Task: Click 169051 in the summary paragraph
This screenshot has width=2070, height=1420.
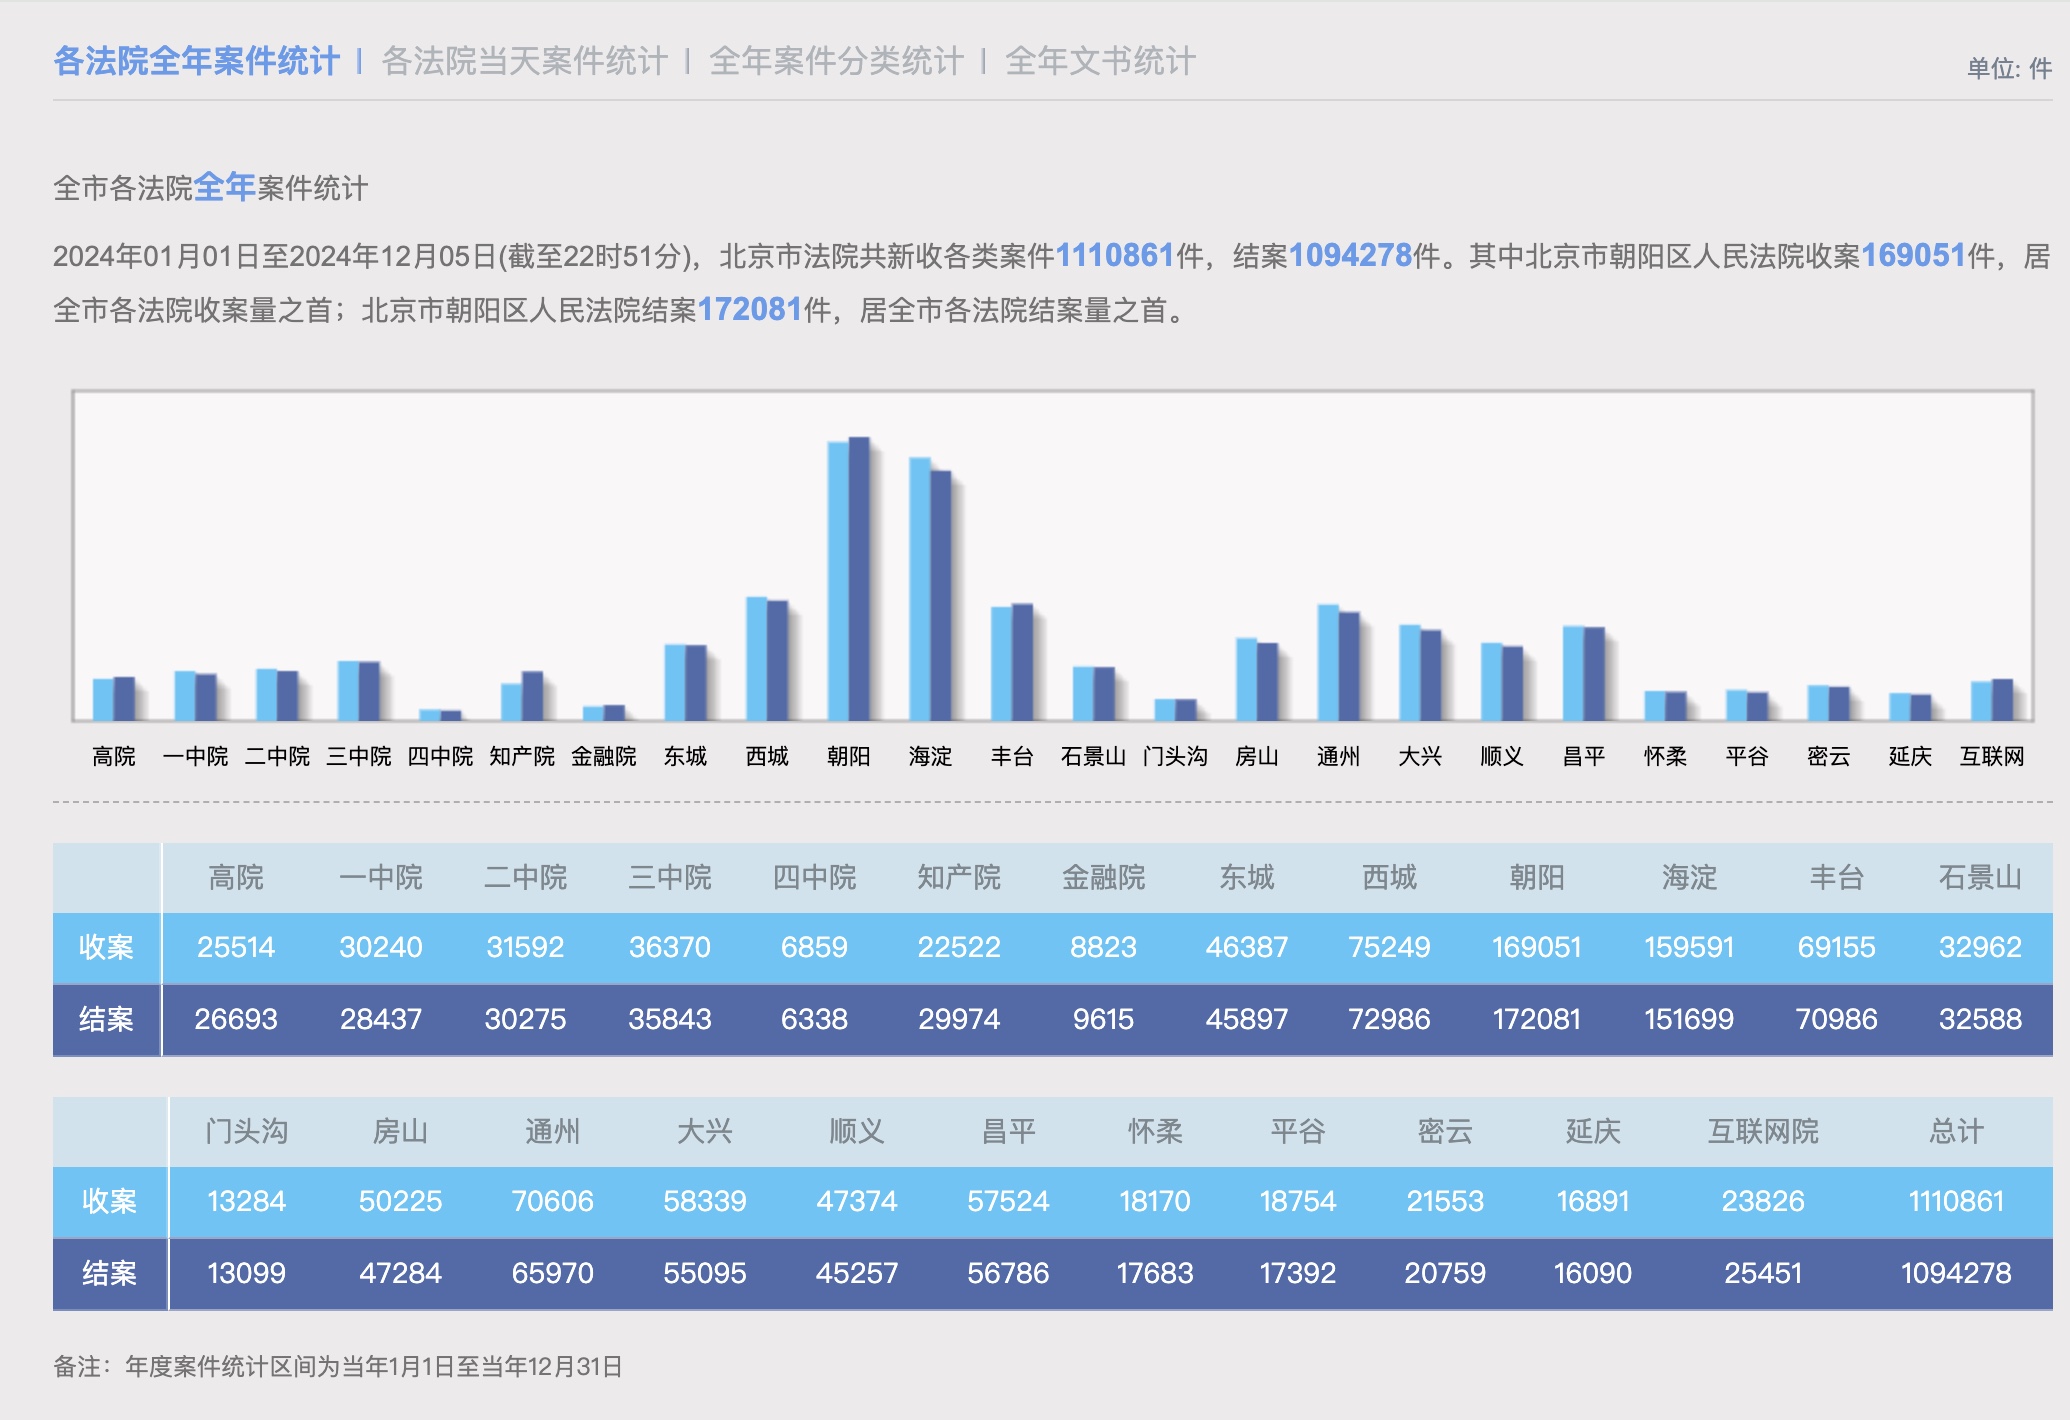Action: pos(1913,256)
